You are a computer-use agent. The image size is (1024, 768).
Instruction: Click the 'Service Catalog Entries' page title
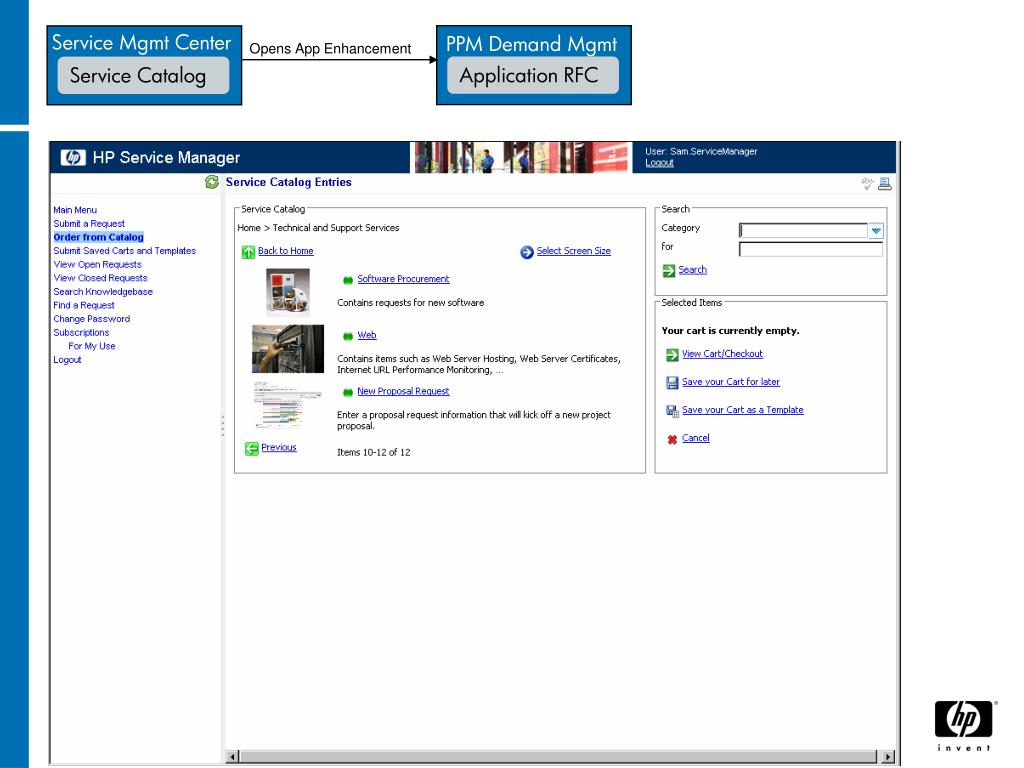[x=289, y=182]
